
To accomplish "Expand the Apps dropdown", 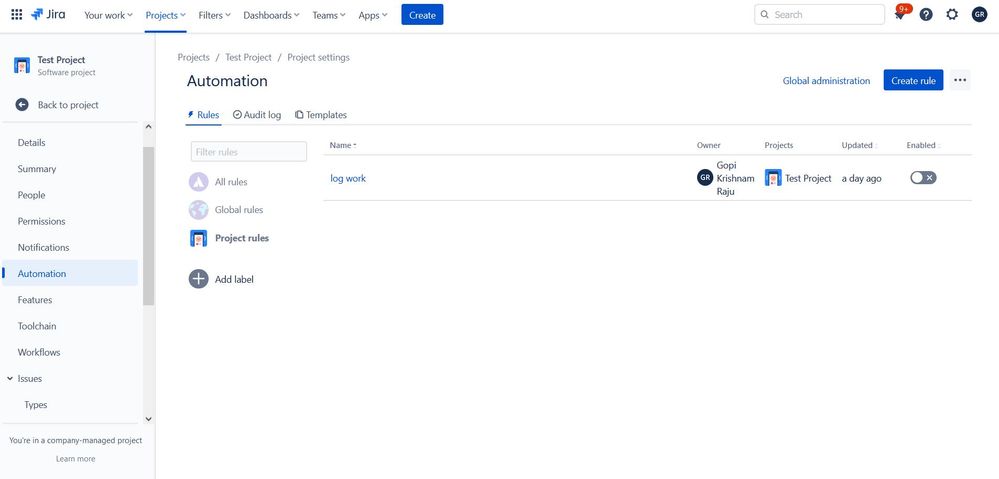I will [373, 15].
